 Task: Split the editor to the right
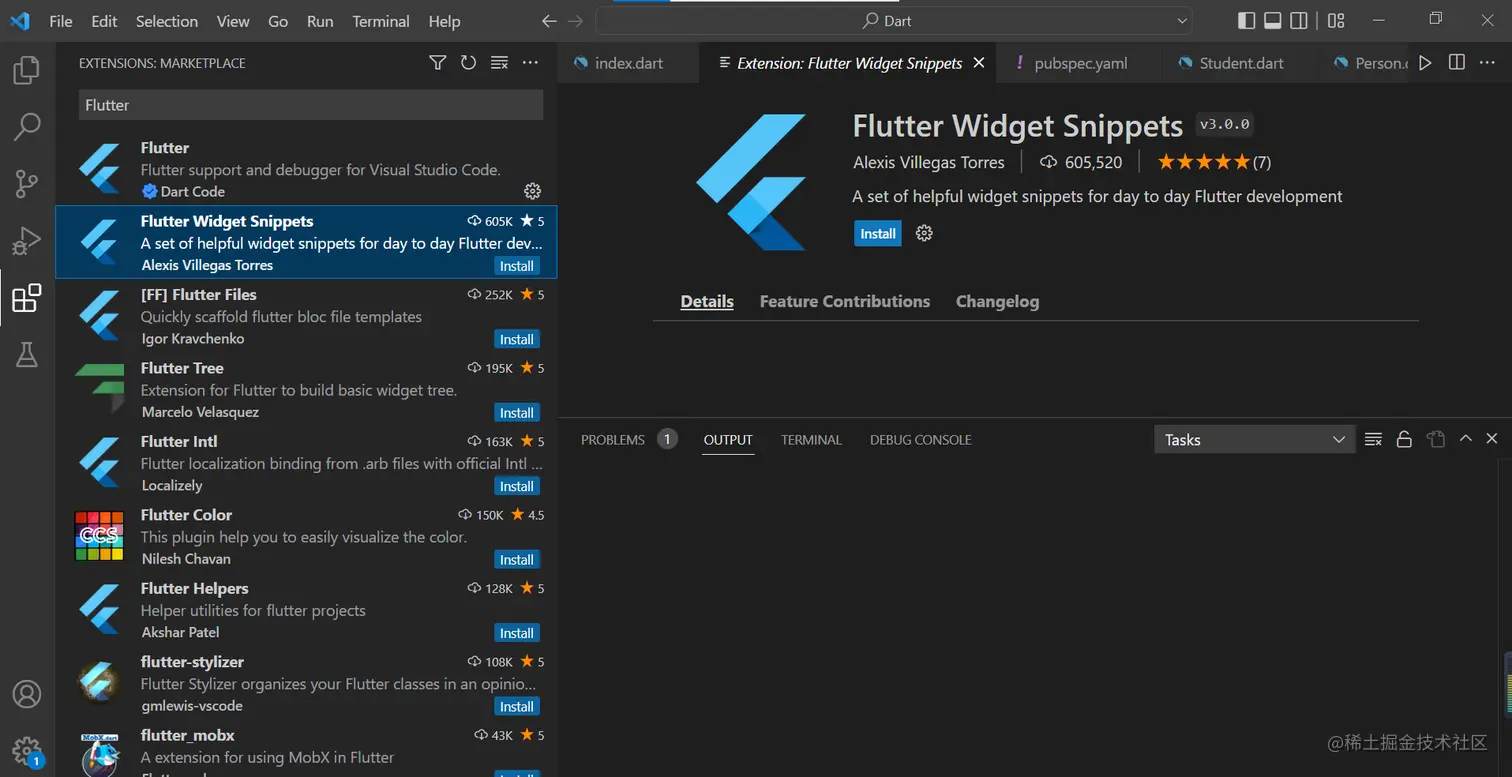click(1457, 63)
